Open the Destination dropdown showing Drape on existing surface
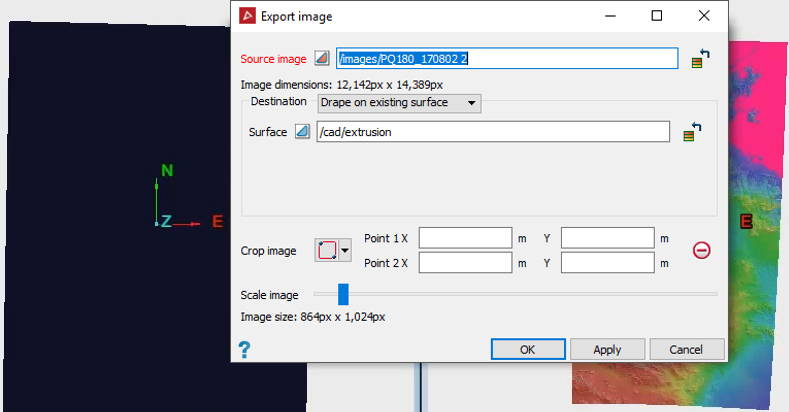The height and width of the screenshot is (412, 789). tap(399, 103)
